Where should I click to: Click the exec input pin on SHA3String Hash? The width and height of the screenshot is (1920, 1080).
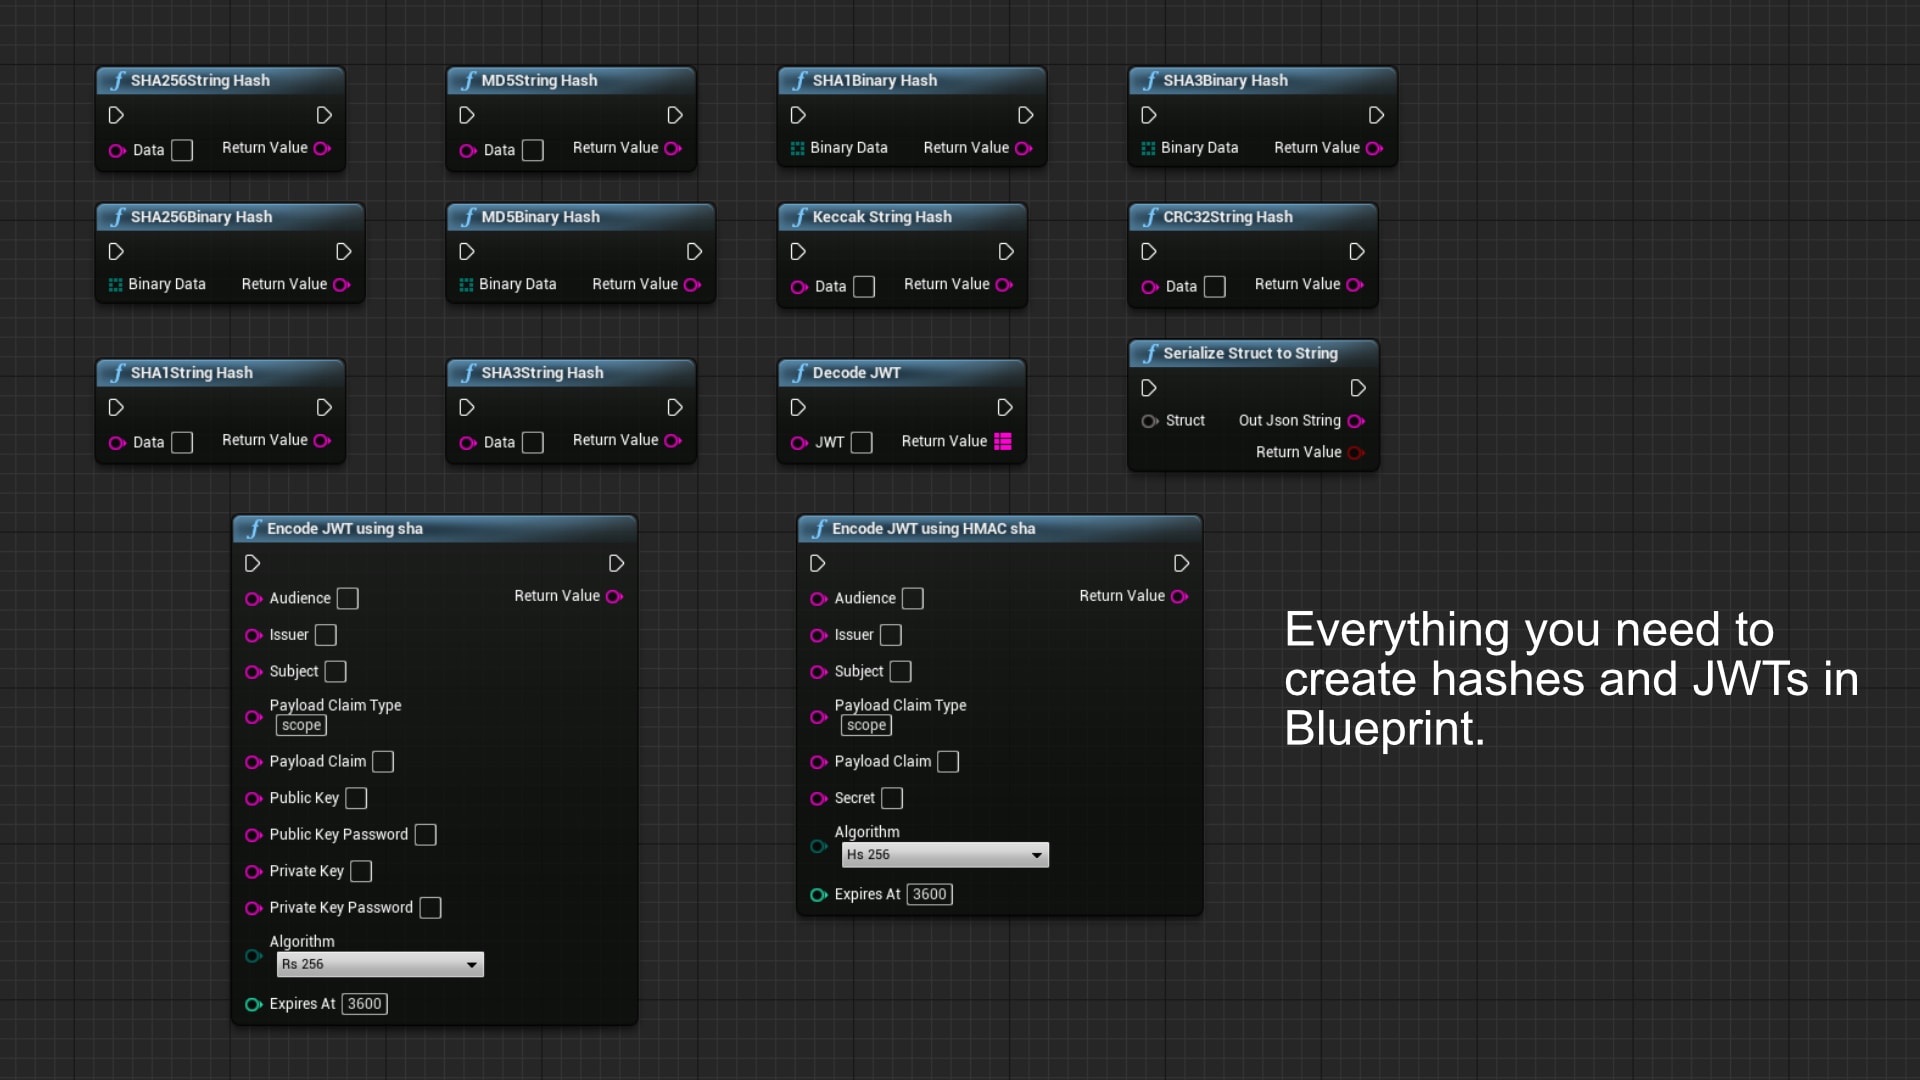tap(466, 407)
